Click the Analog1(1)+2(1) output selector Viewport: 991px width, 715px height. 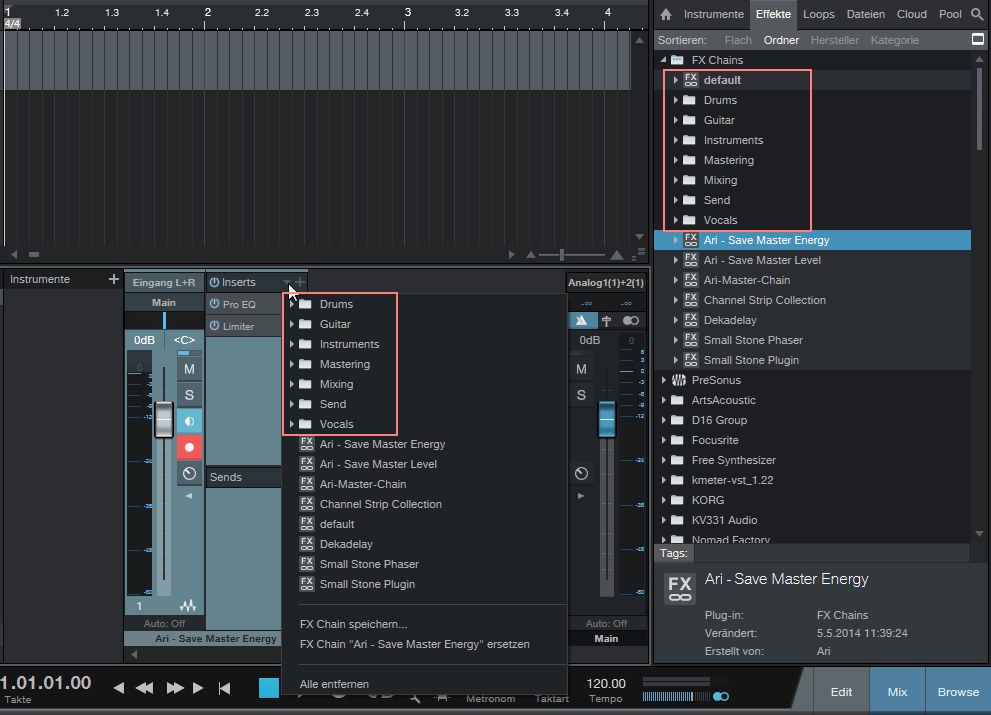click(605, 282)
